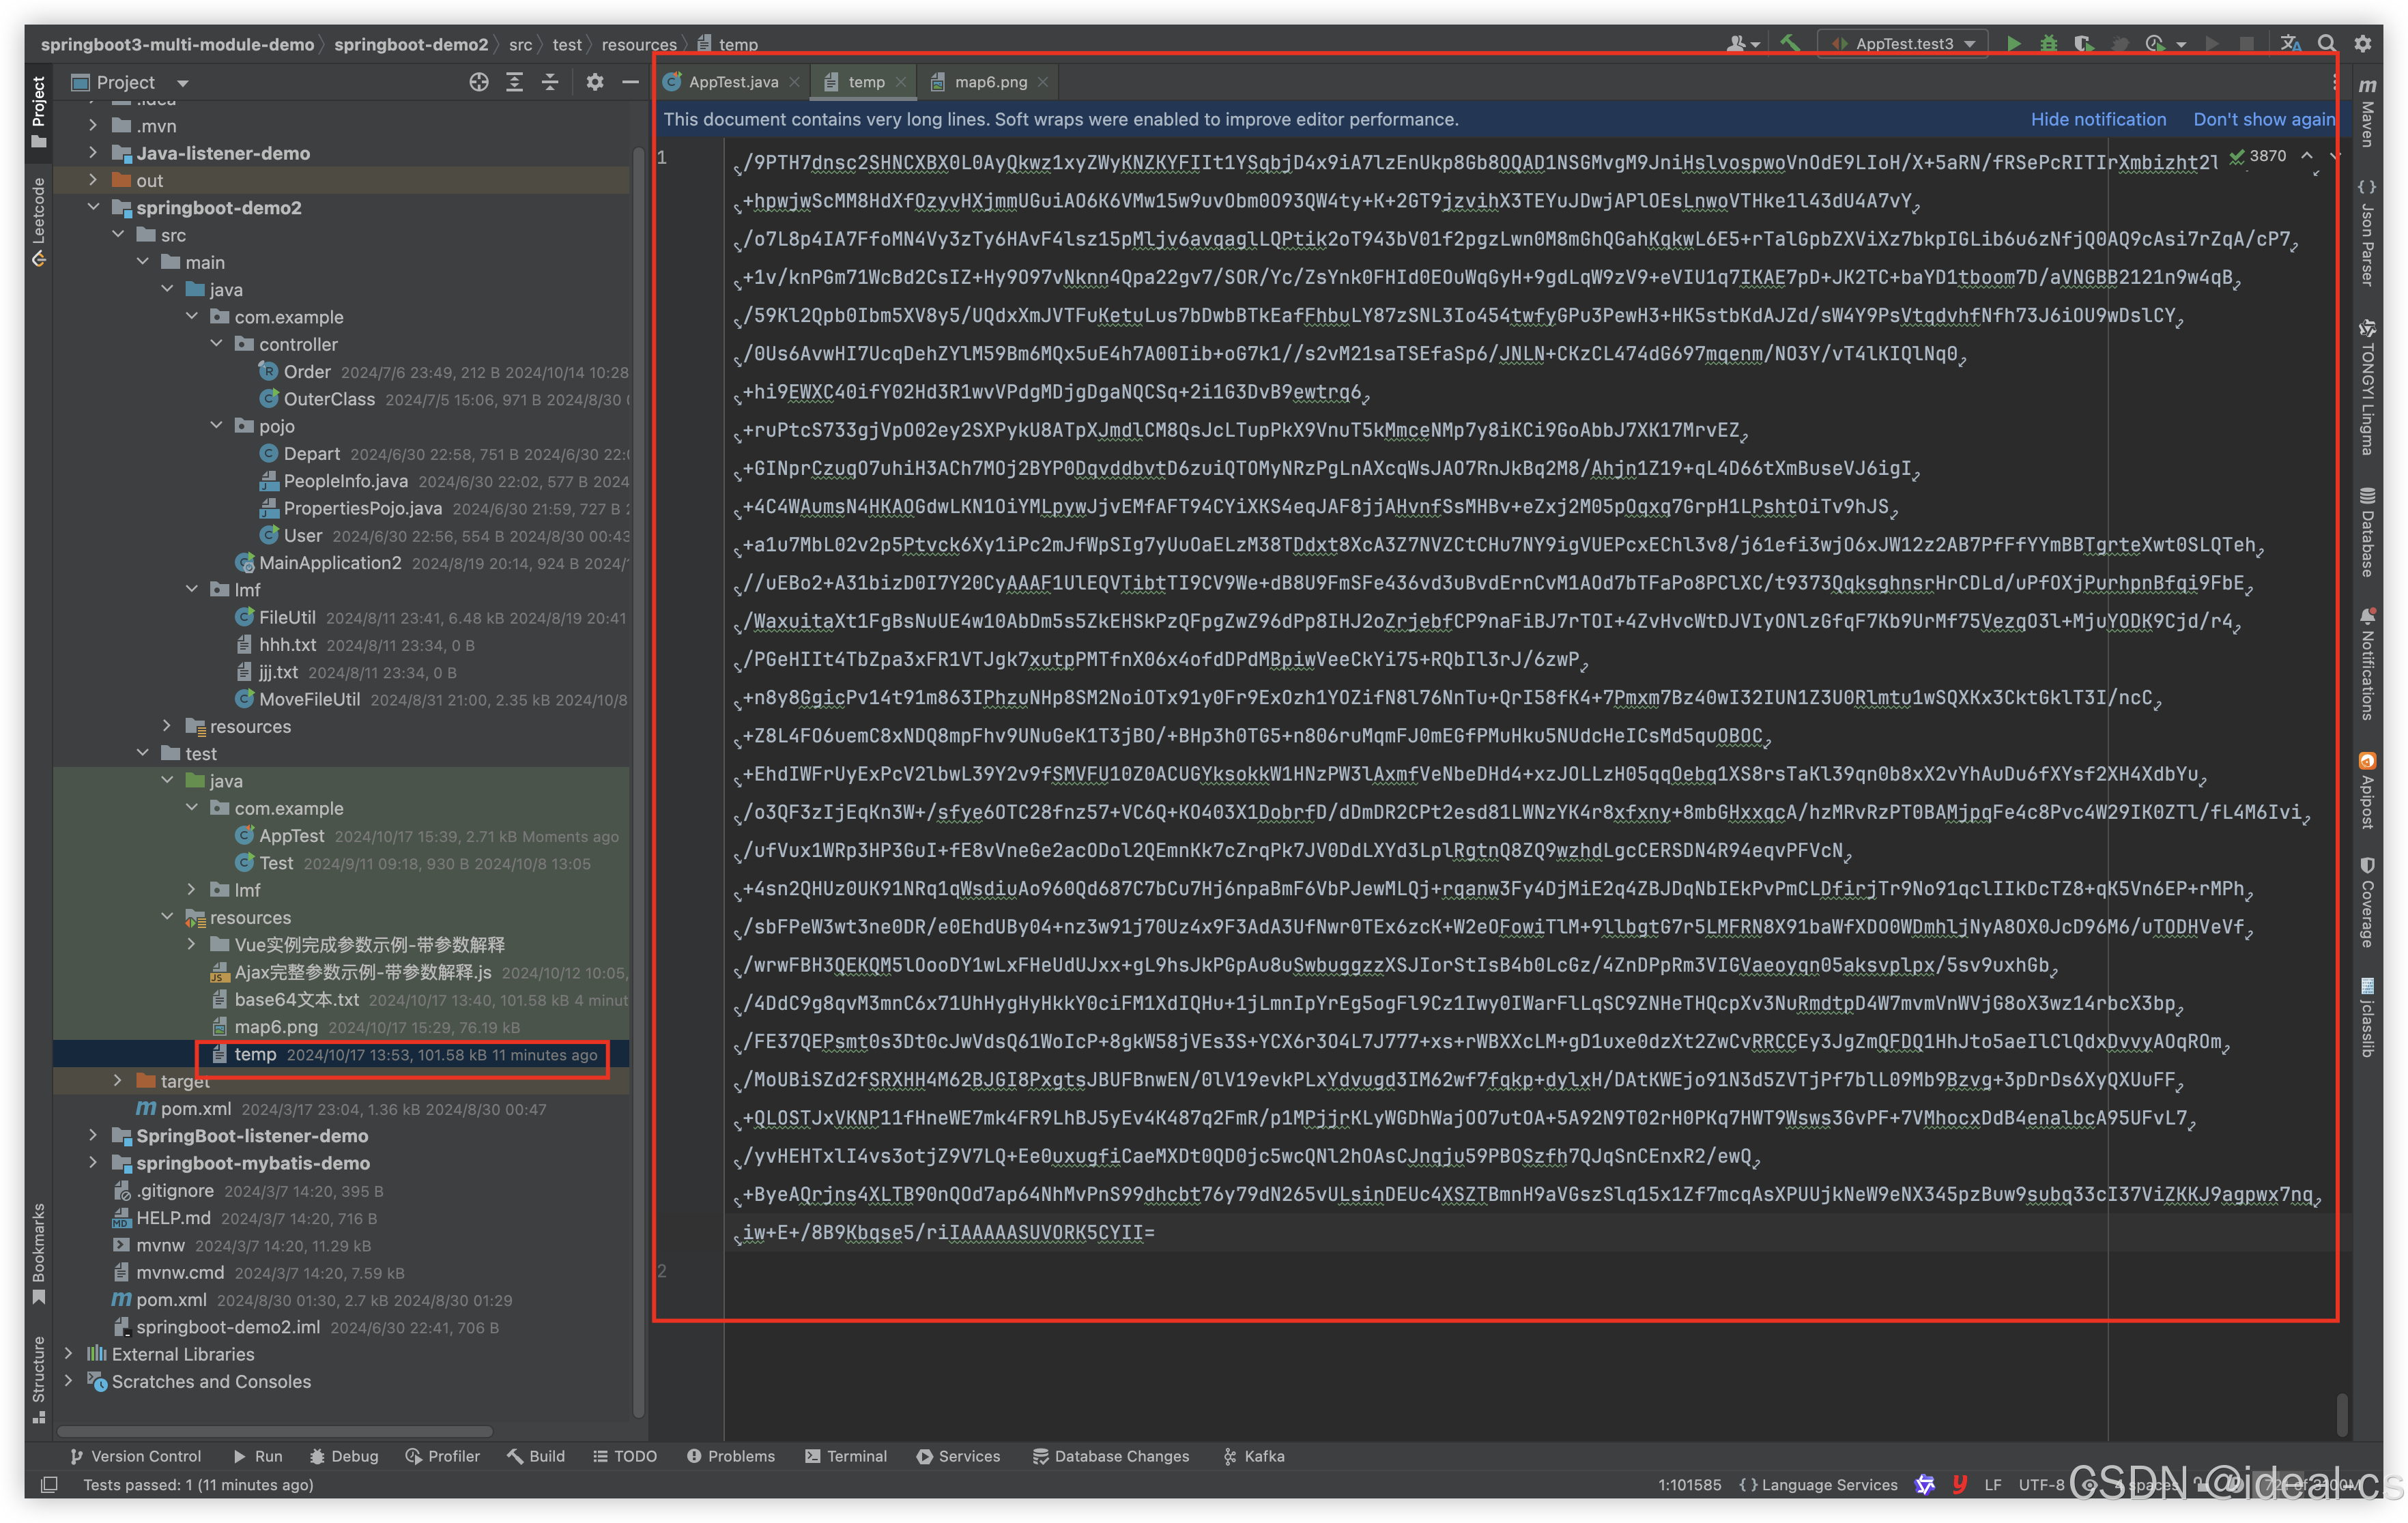The height and width of the screenshot is (1523, 2408).
Task: Run with Coverage using the shield icon
Action: (x=2083, y=43)
